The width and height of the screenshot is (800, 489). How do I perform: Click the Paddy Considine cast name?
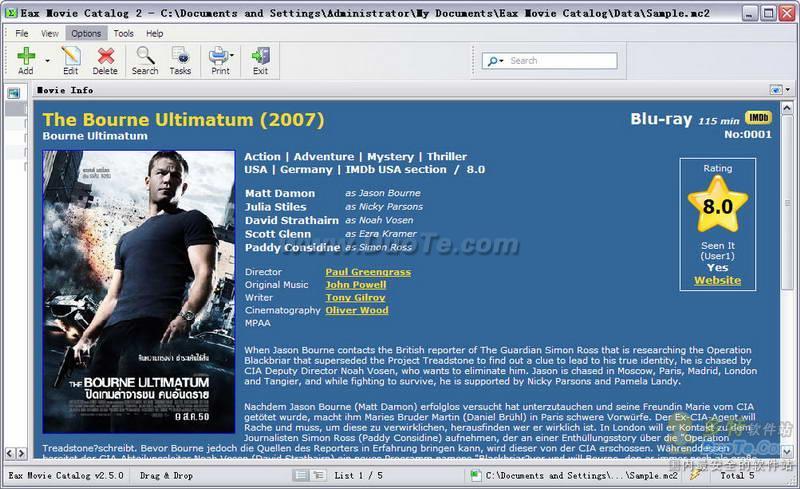292,248
